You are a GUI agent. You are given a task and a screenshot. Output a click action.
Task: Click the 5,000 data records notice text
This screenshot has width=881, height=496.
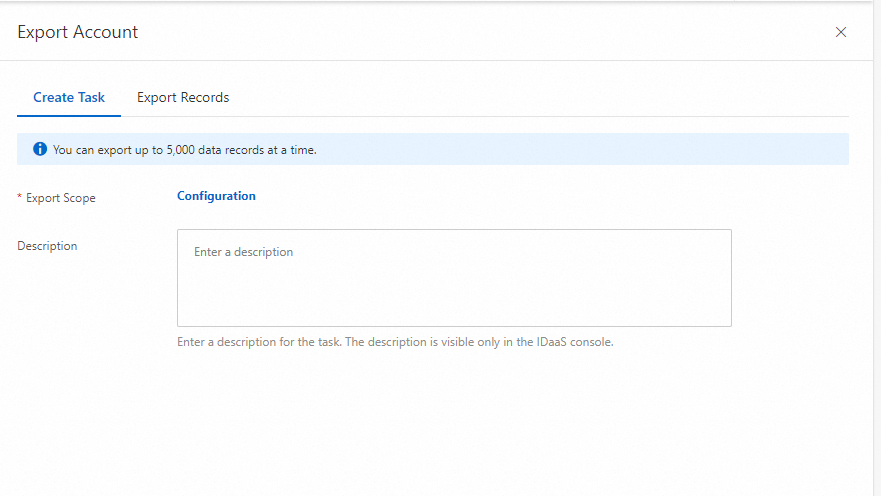pyautogui.click(x=185, y=150)
